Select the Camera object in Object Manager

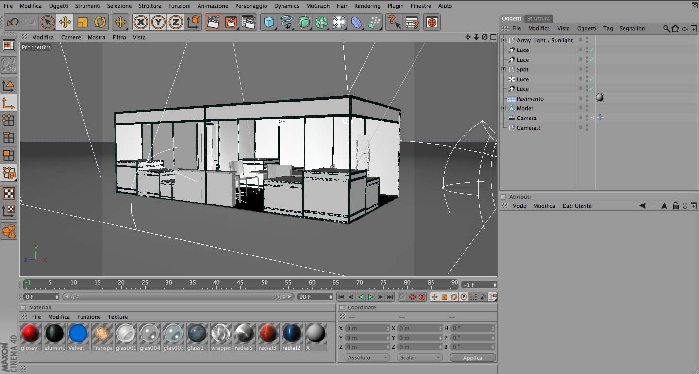526,118
